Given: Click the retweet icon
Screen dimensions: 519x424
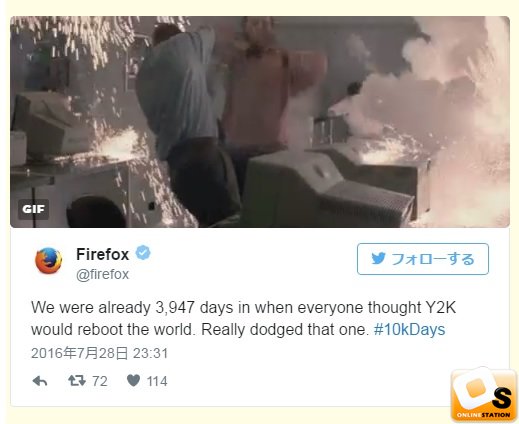Looking at the screenshot, I should 77,380.
